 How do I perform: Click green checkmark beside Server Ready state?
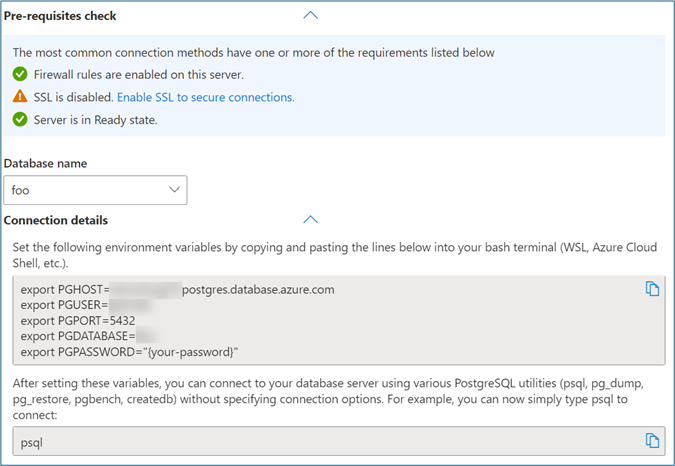coord(19,120)
